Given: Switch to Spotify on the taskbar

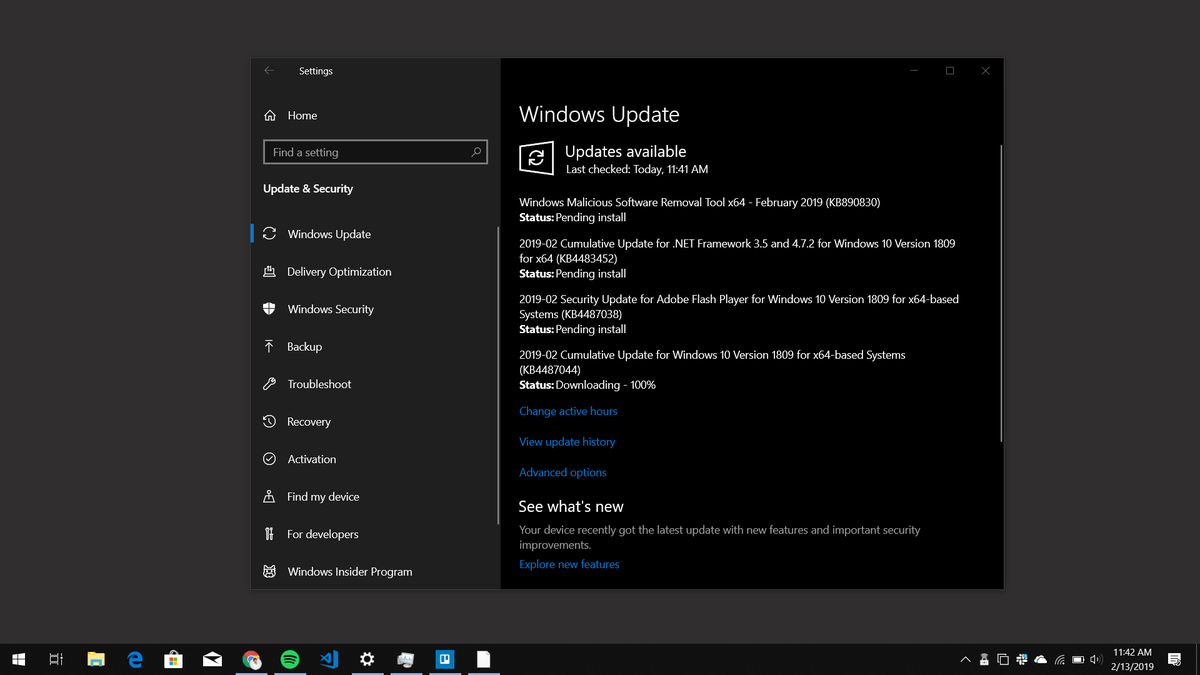Looking at the screenshot, I should 290,659.
